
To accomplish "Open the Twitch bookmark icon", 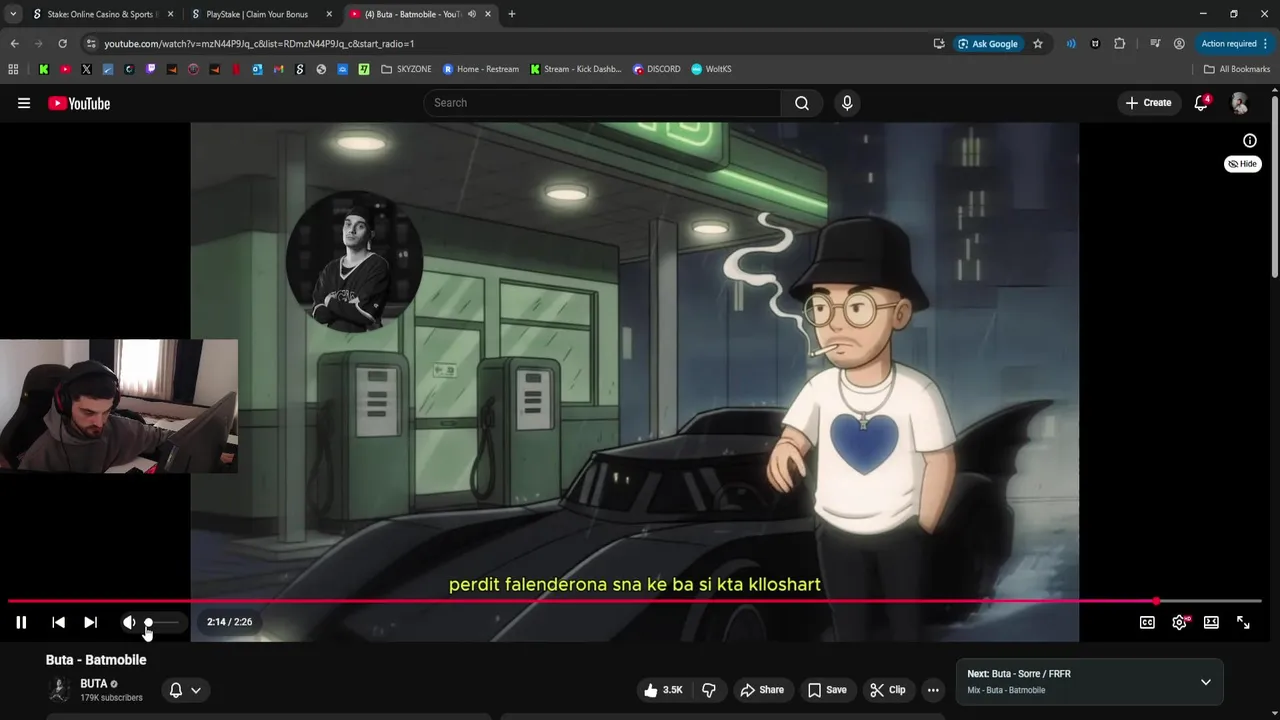I will [x=151, y=69].
